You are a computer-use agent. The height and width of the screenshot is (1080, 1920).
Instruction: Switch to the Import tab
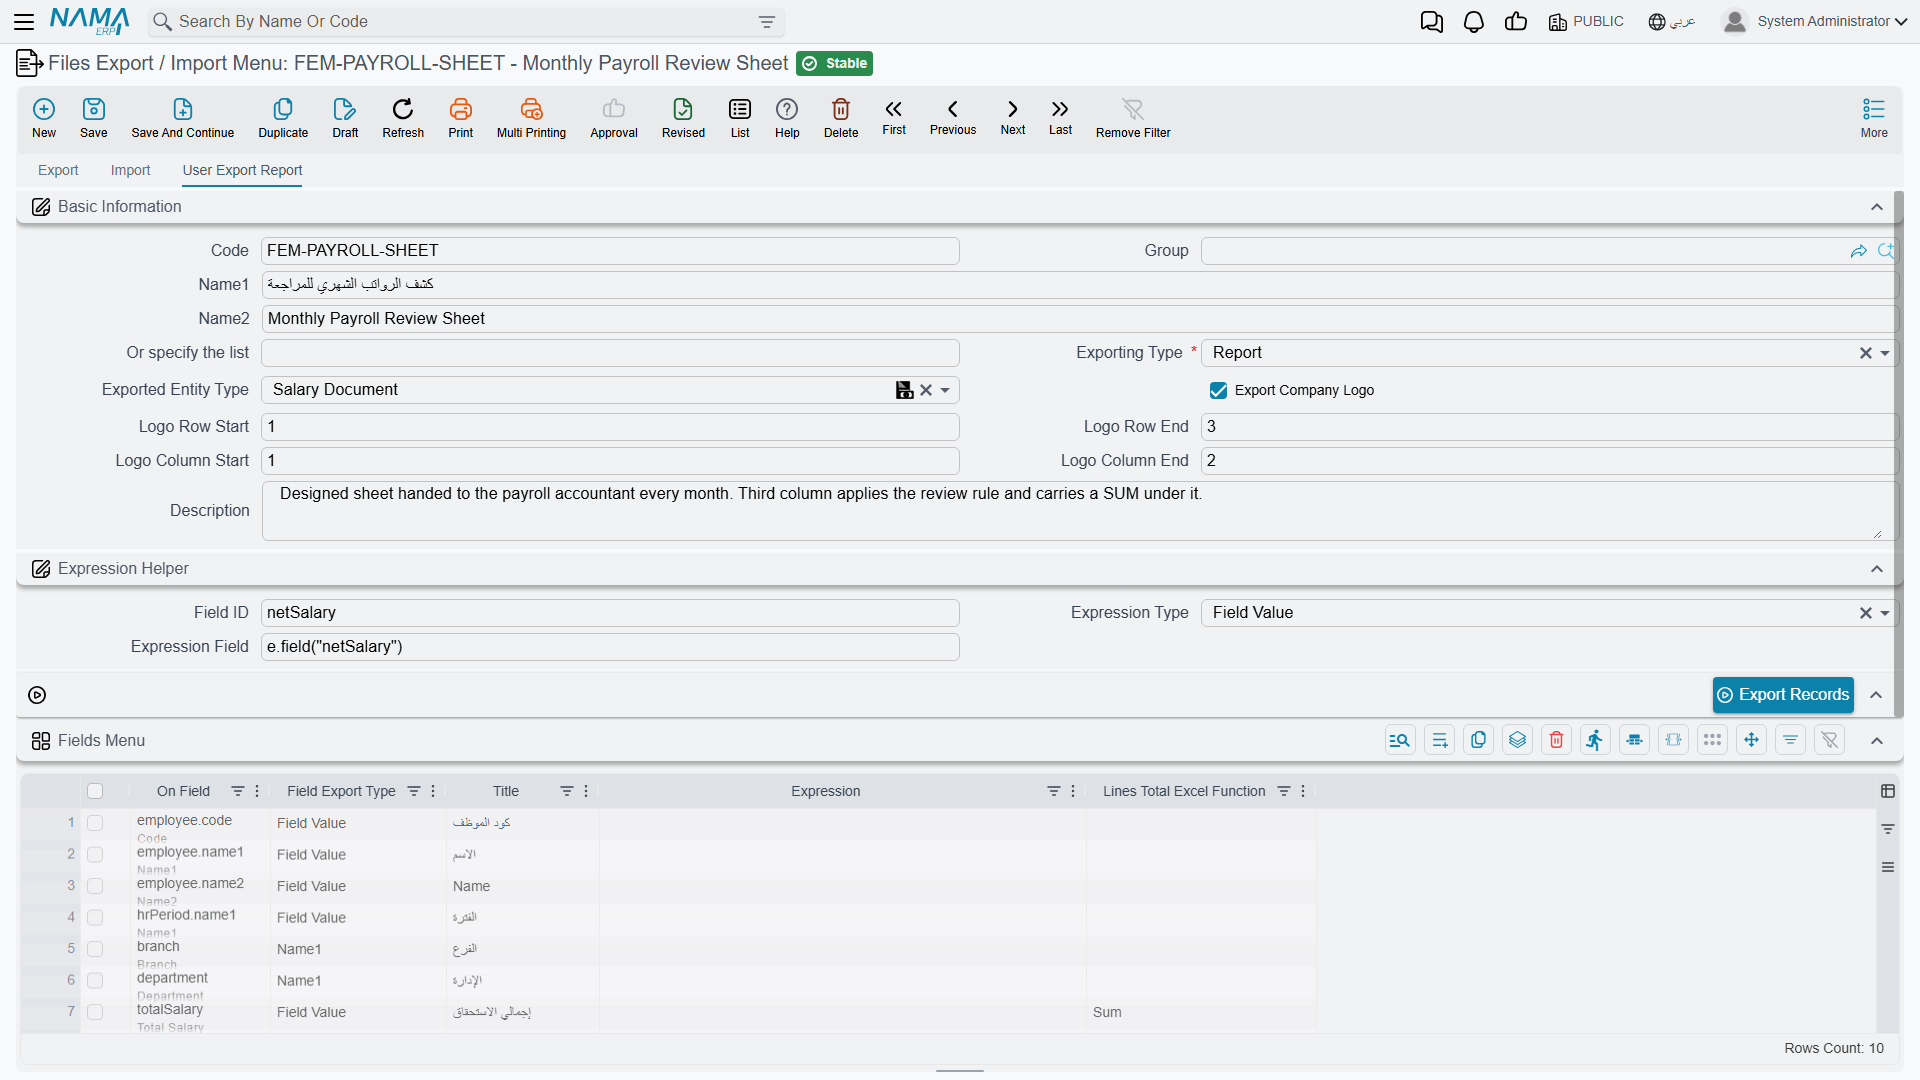[x=130, y=170]
